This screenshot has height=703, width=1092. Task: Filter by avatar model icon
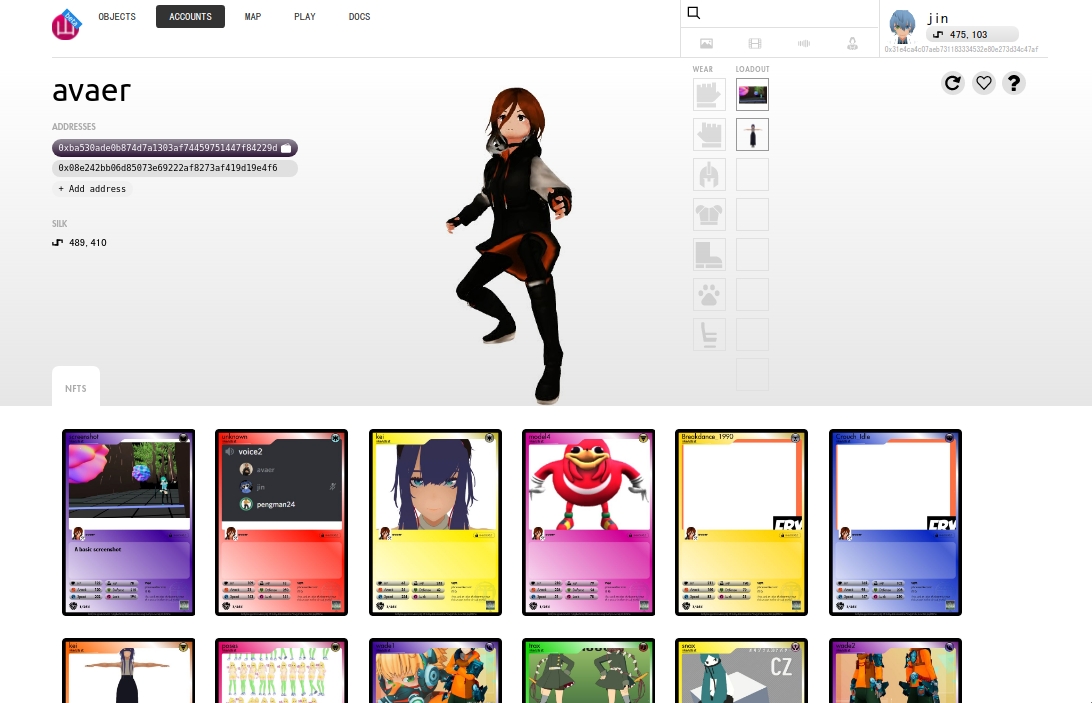click(852, 43)
